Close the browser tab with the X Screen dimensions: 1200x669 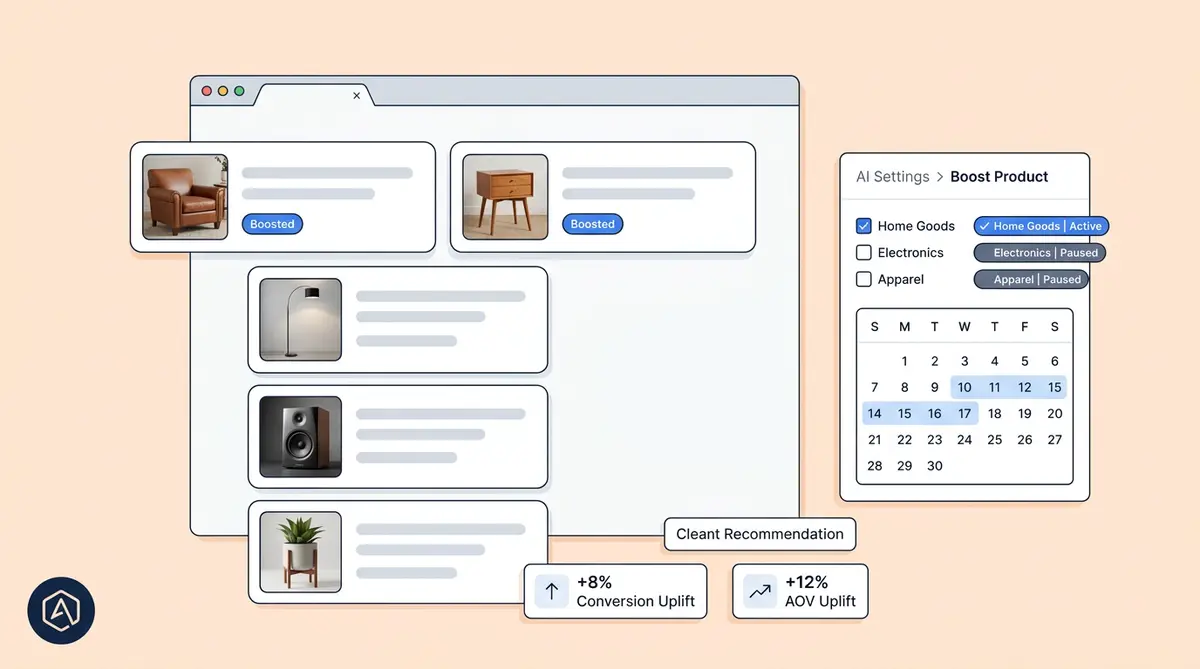pos(357,96)
